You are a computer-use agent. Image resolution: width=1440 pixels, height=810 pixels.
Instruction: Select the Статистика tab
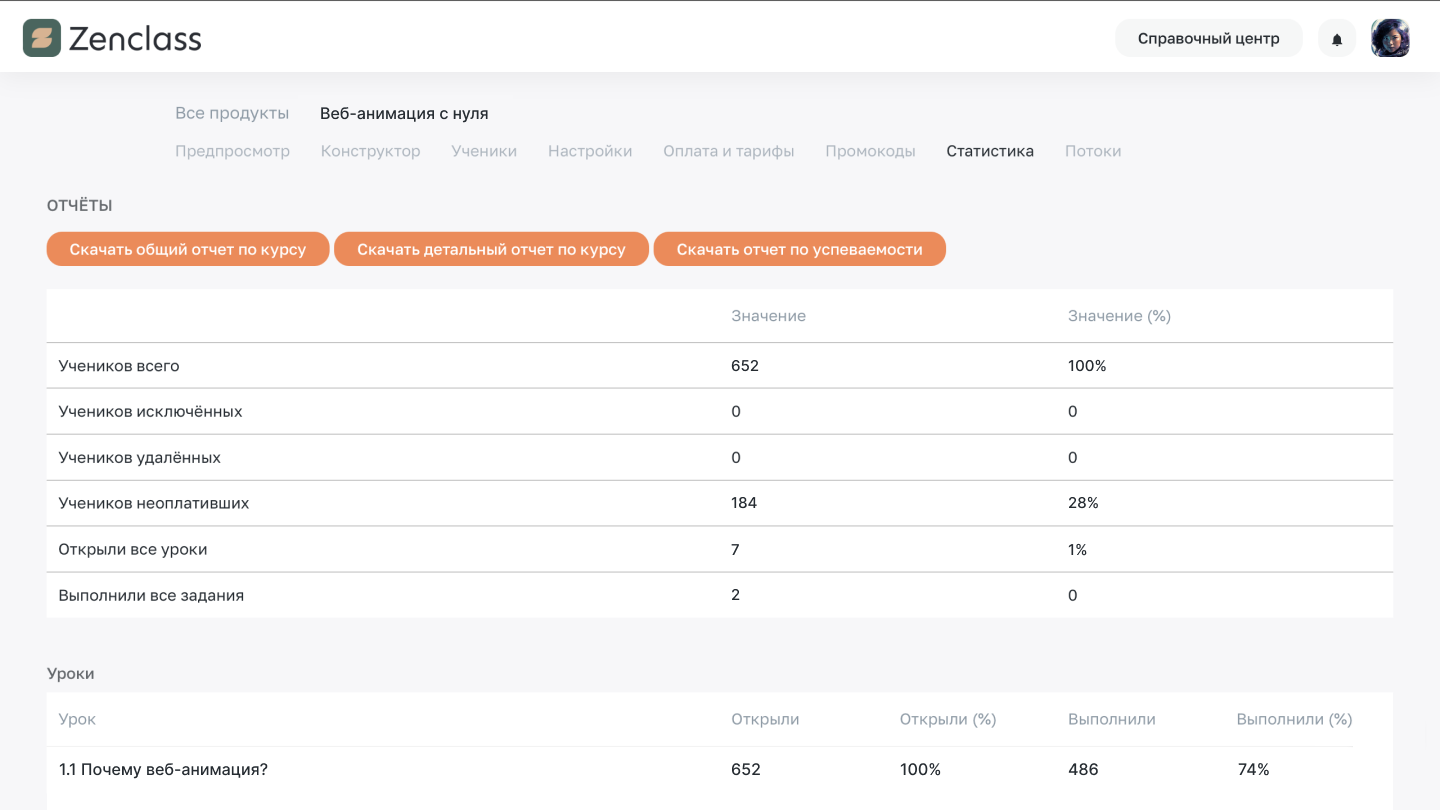[x=989, y=151]
